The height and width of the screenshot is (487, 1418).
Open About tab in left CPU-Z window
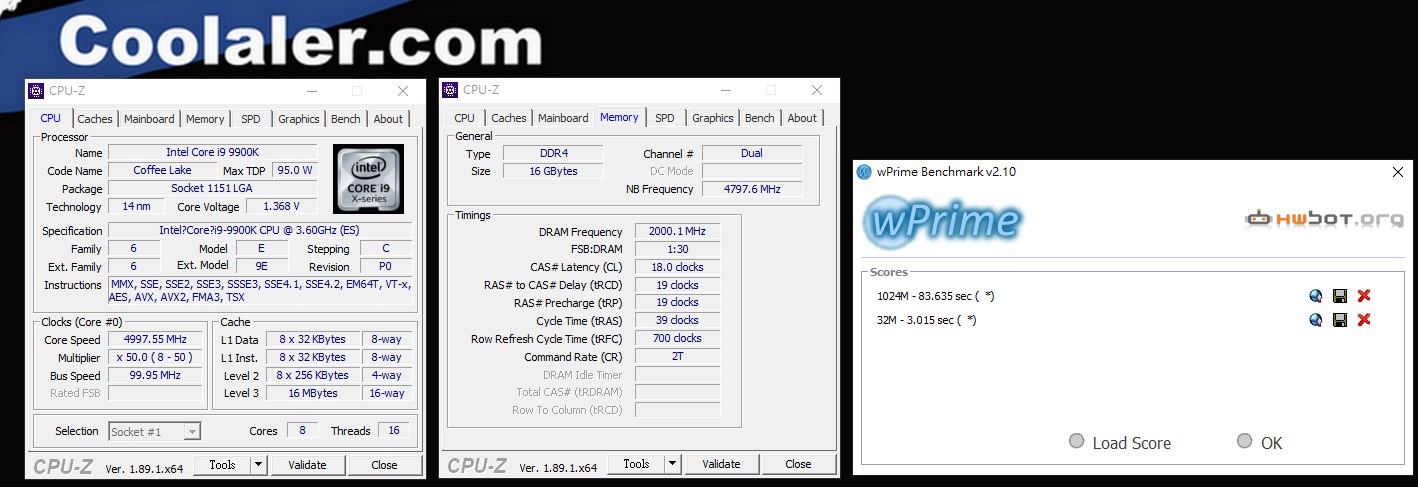pyautogui.click(x=388, y=119)
